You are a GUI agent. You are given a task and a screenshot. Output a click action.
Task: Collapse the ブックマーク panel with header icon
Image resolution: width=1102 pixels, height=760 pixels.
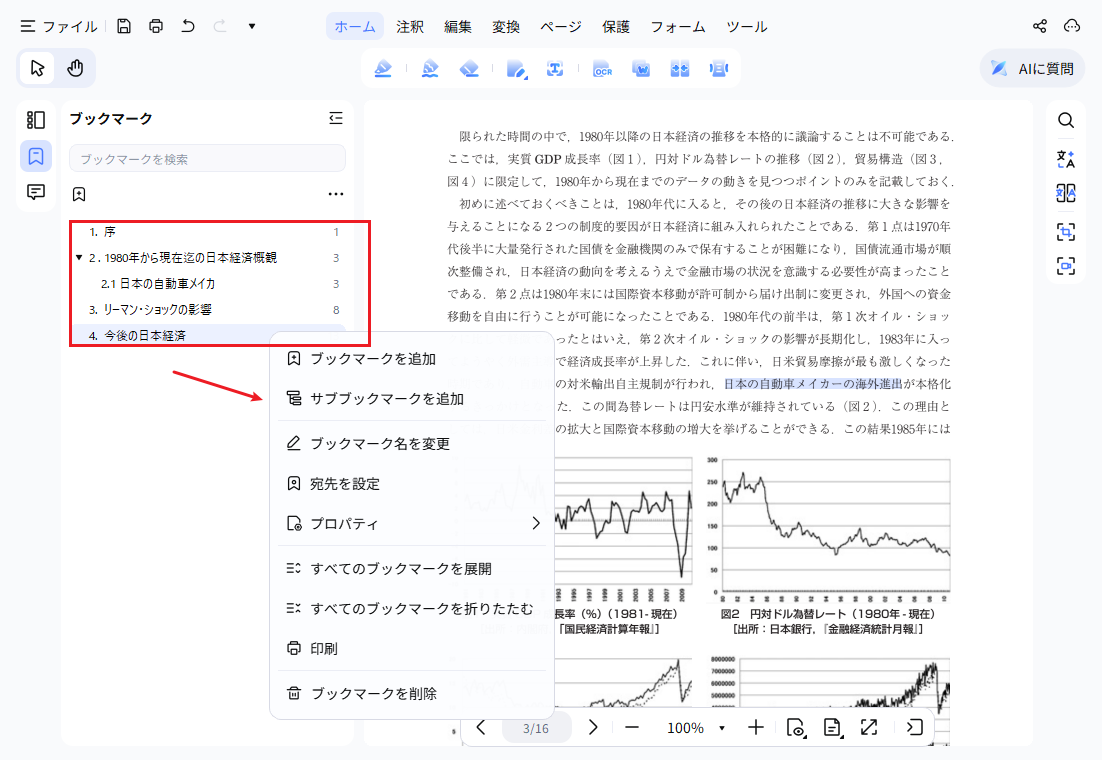(336, 118)
